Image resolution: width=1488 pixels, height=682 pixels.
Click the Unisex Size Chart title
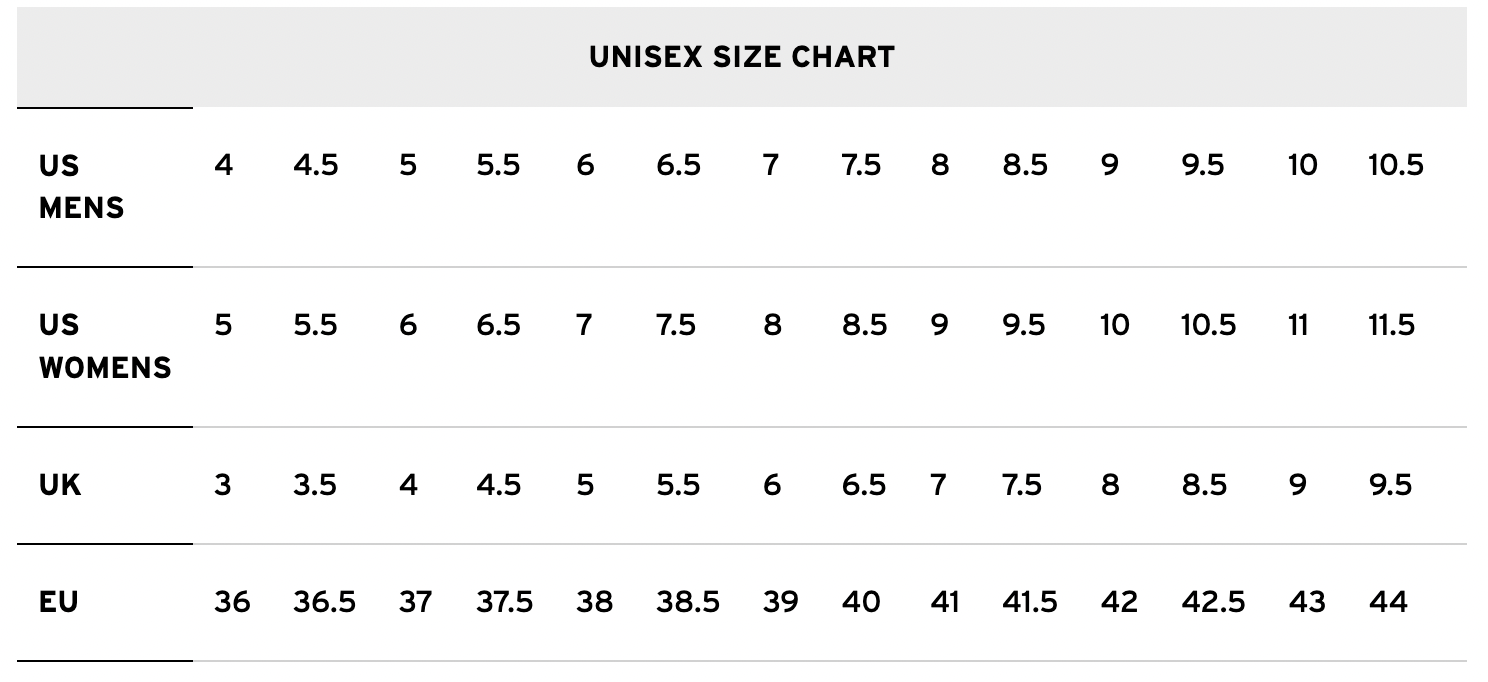pos(741,57)
